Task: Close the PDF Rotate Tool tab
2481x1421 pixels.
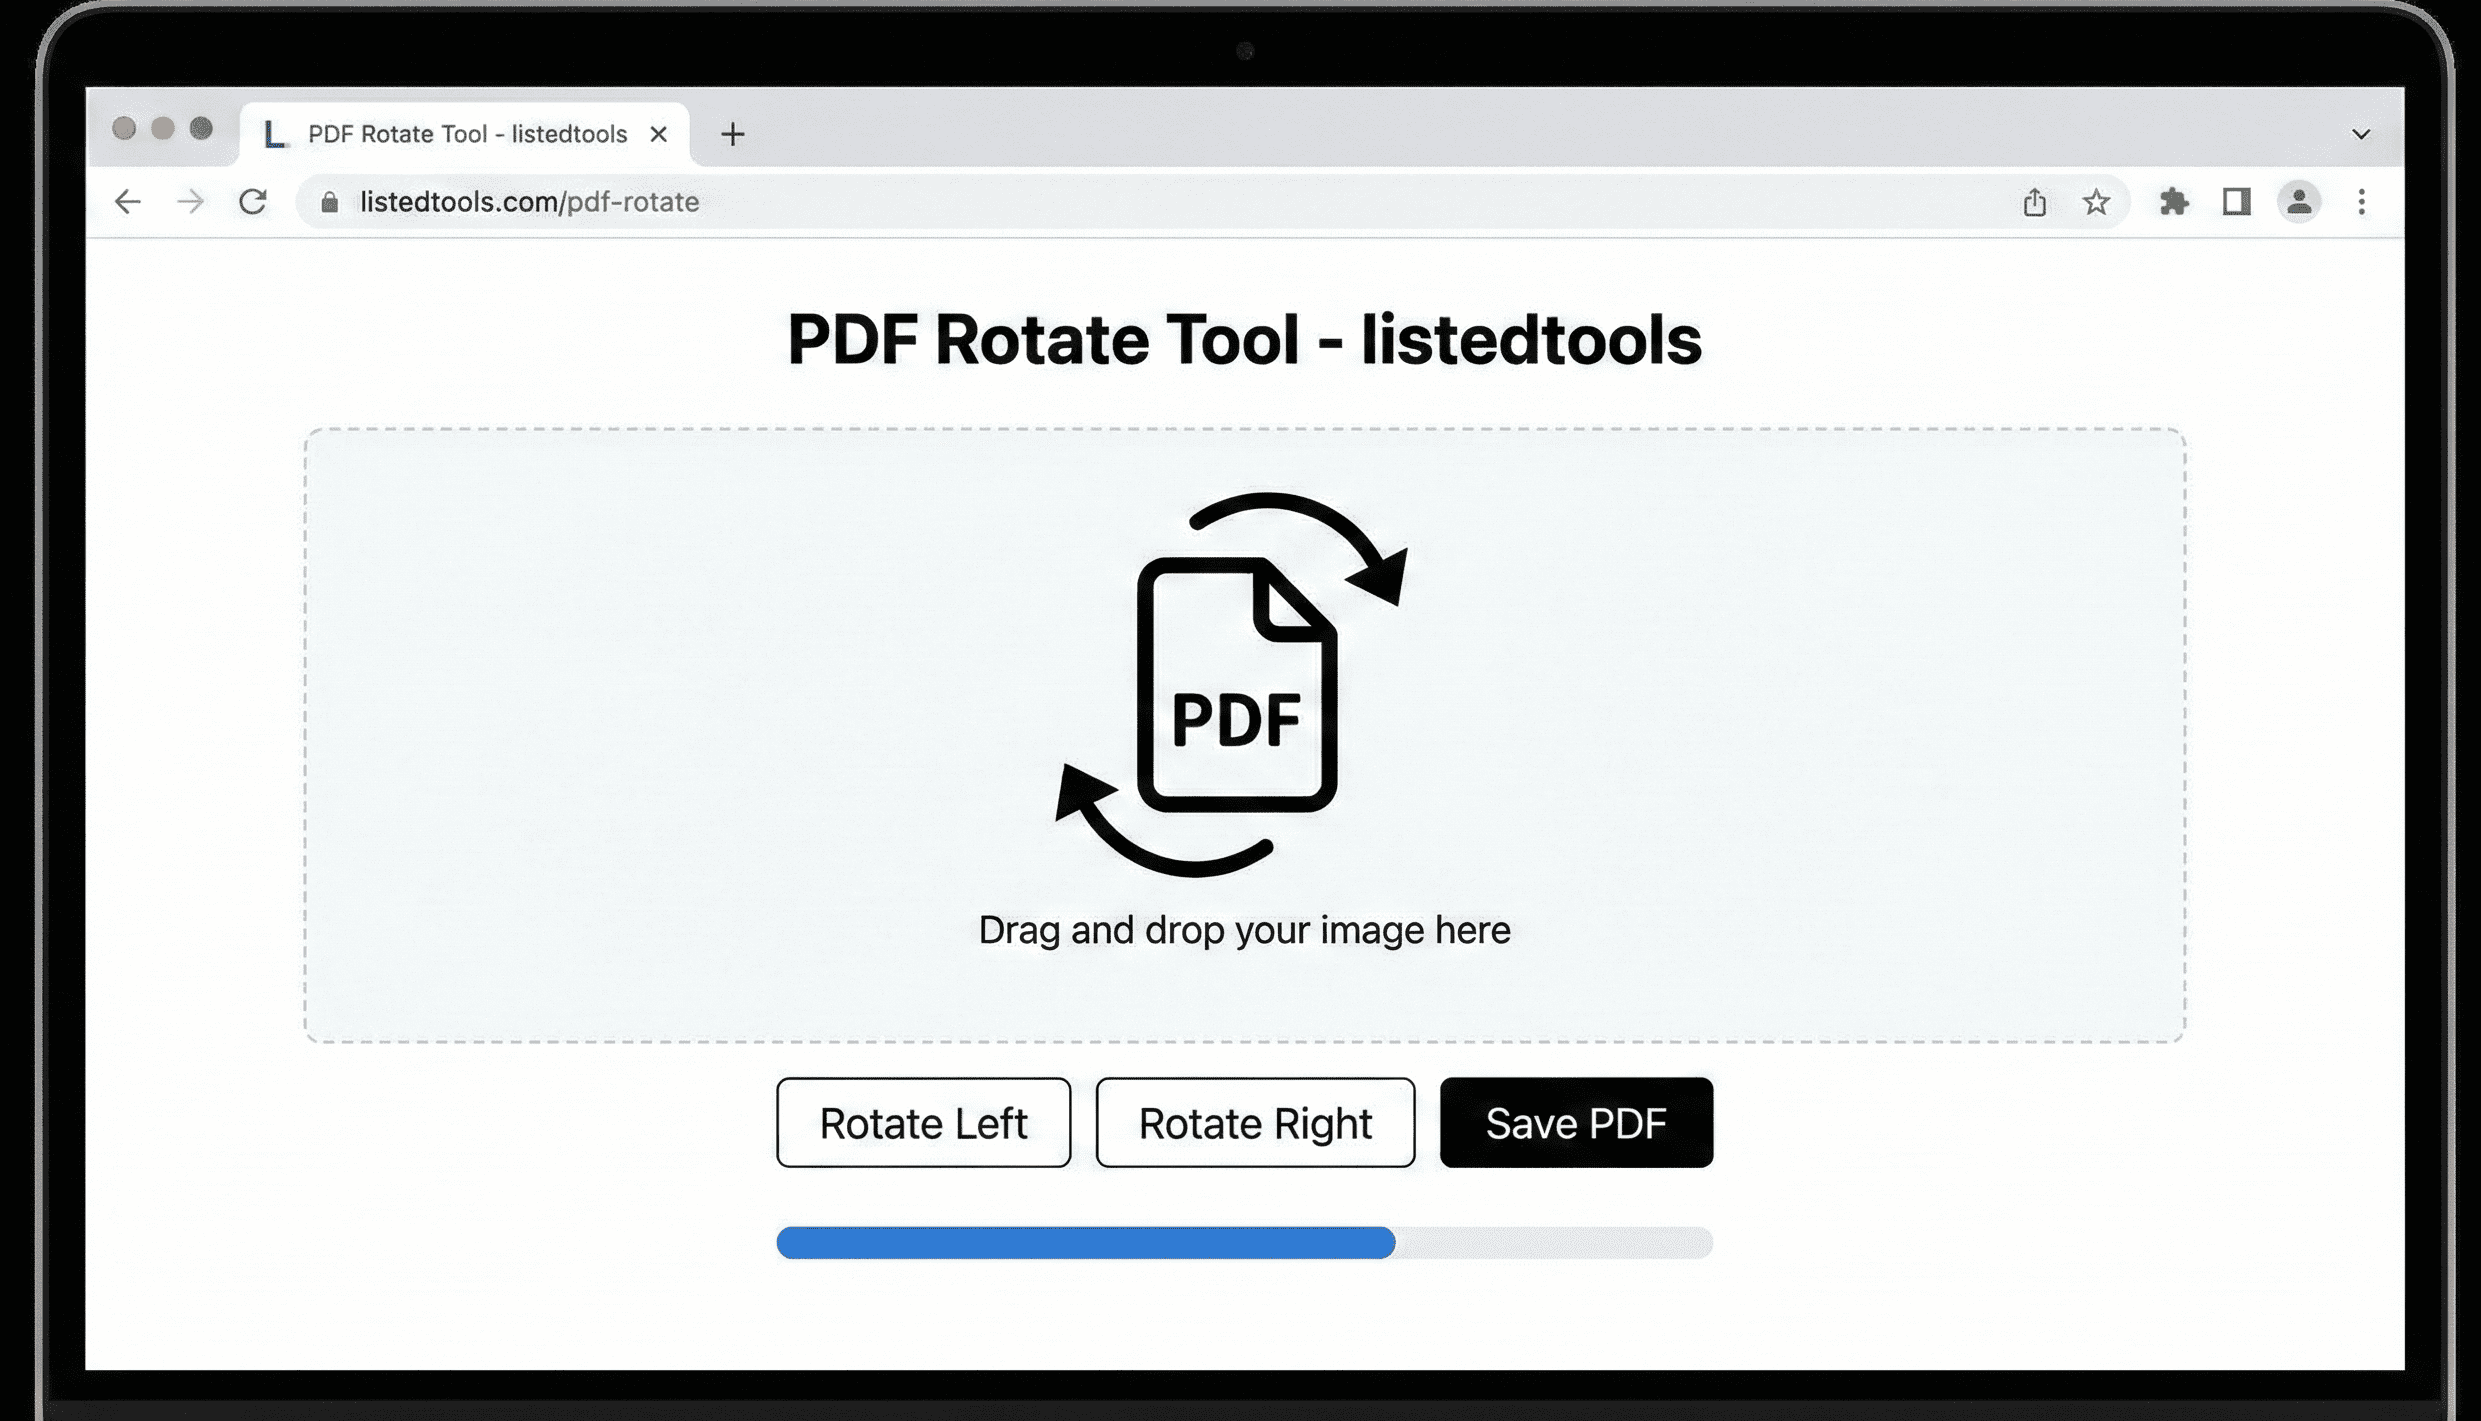Action: coord(658,133)
